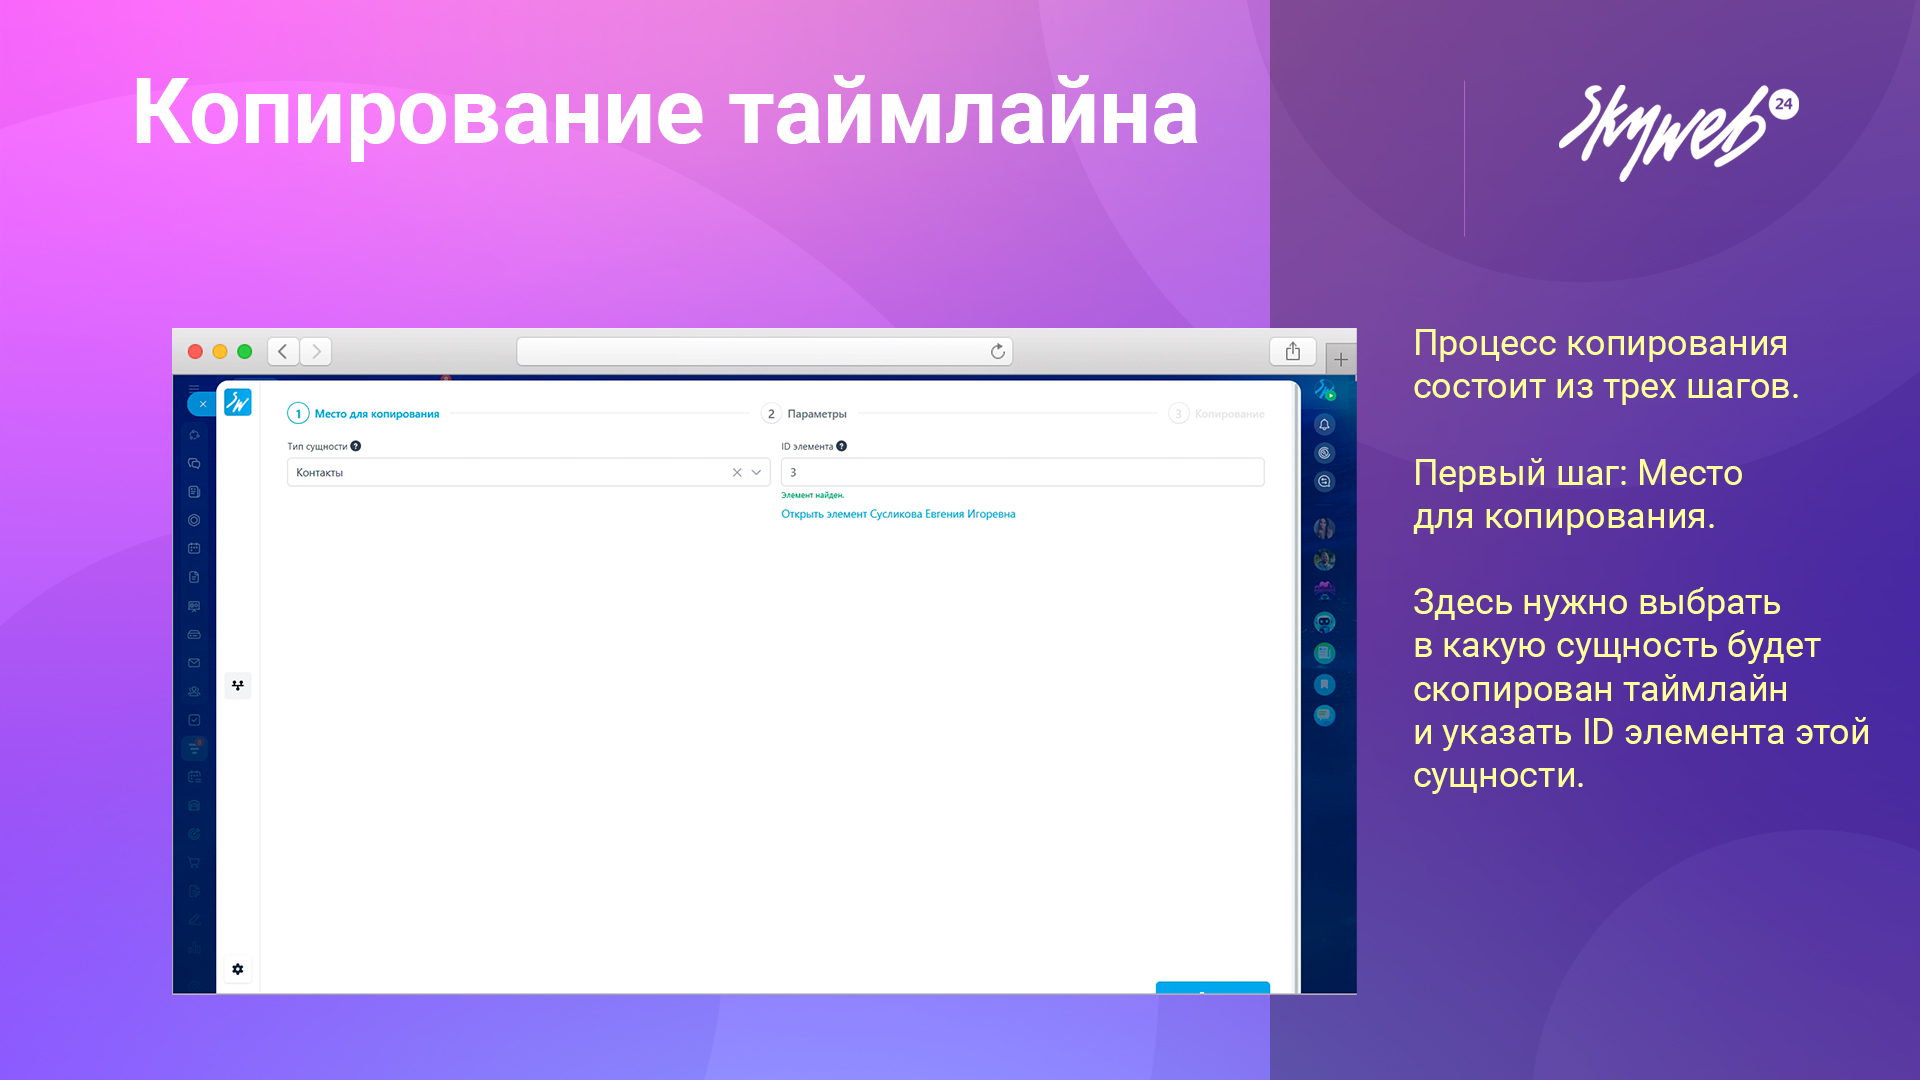The height and width of the screenshot is (1080, 1920).
Task: Click the Skyweb app logo icon
Action: coord(238,403)
